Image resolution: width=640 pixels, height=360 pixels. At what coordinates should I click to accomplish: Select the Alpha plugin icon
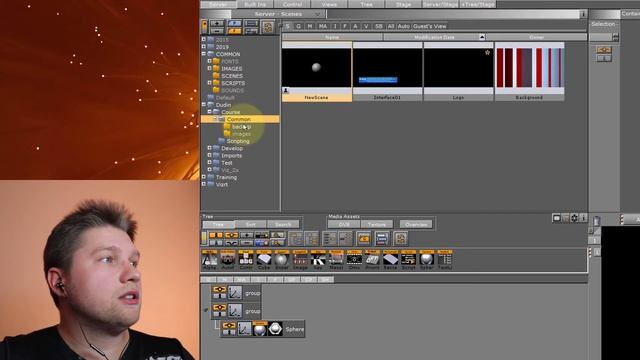click(x=209, y=260)
